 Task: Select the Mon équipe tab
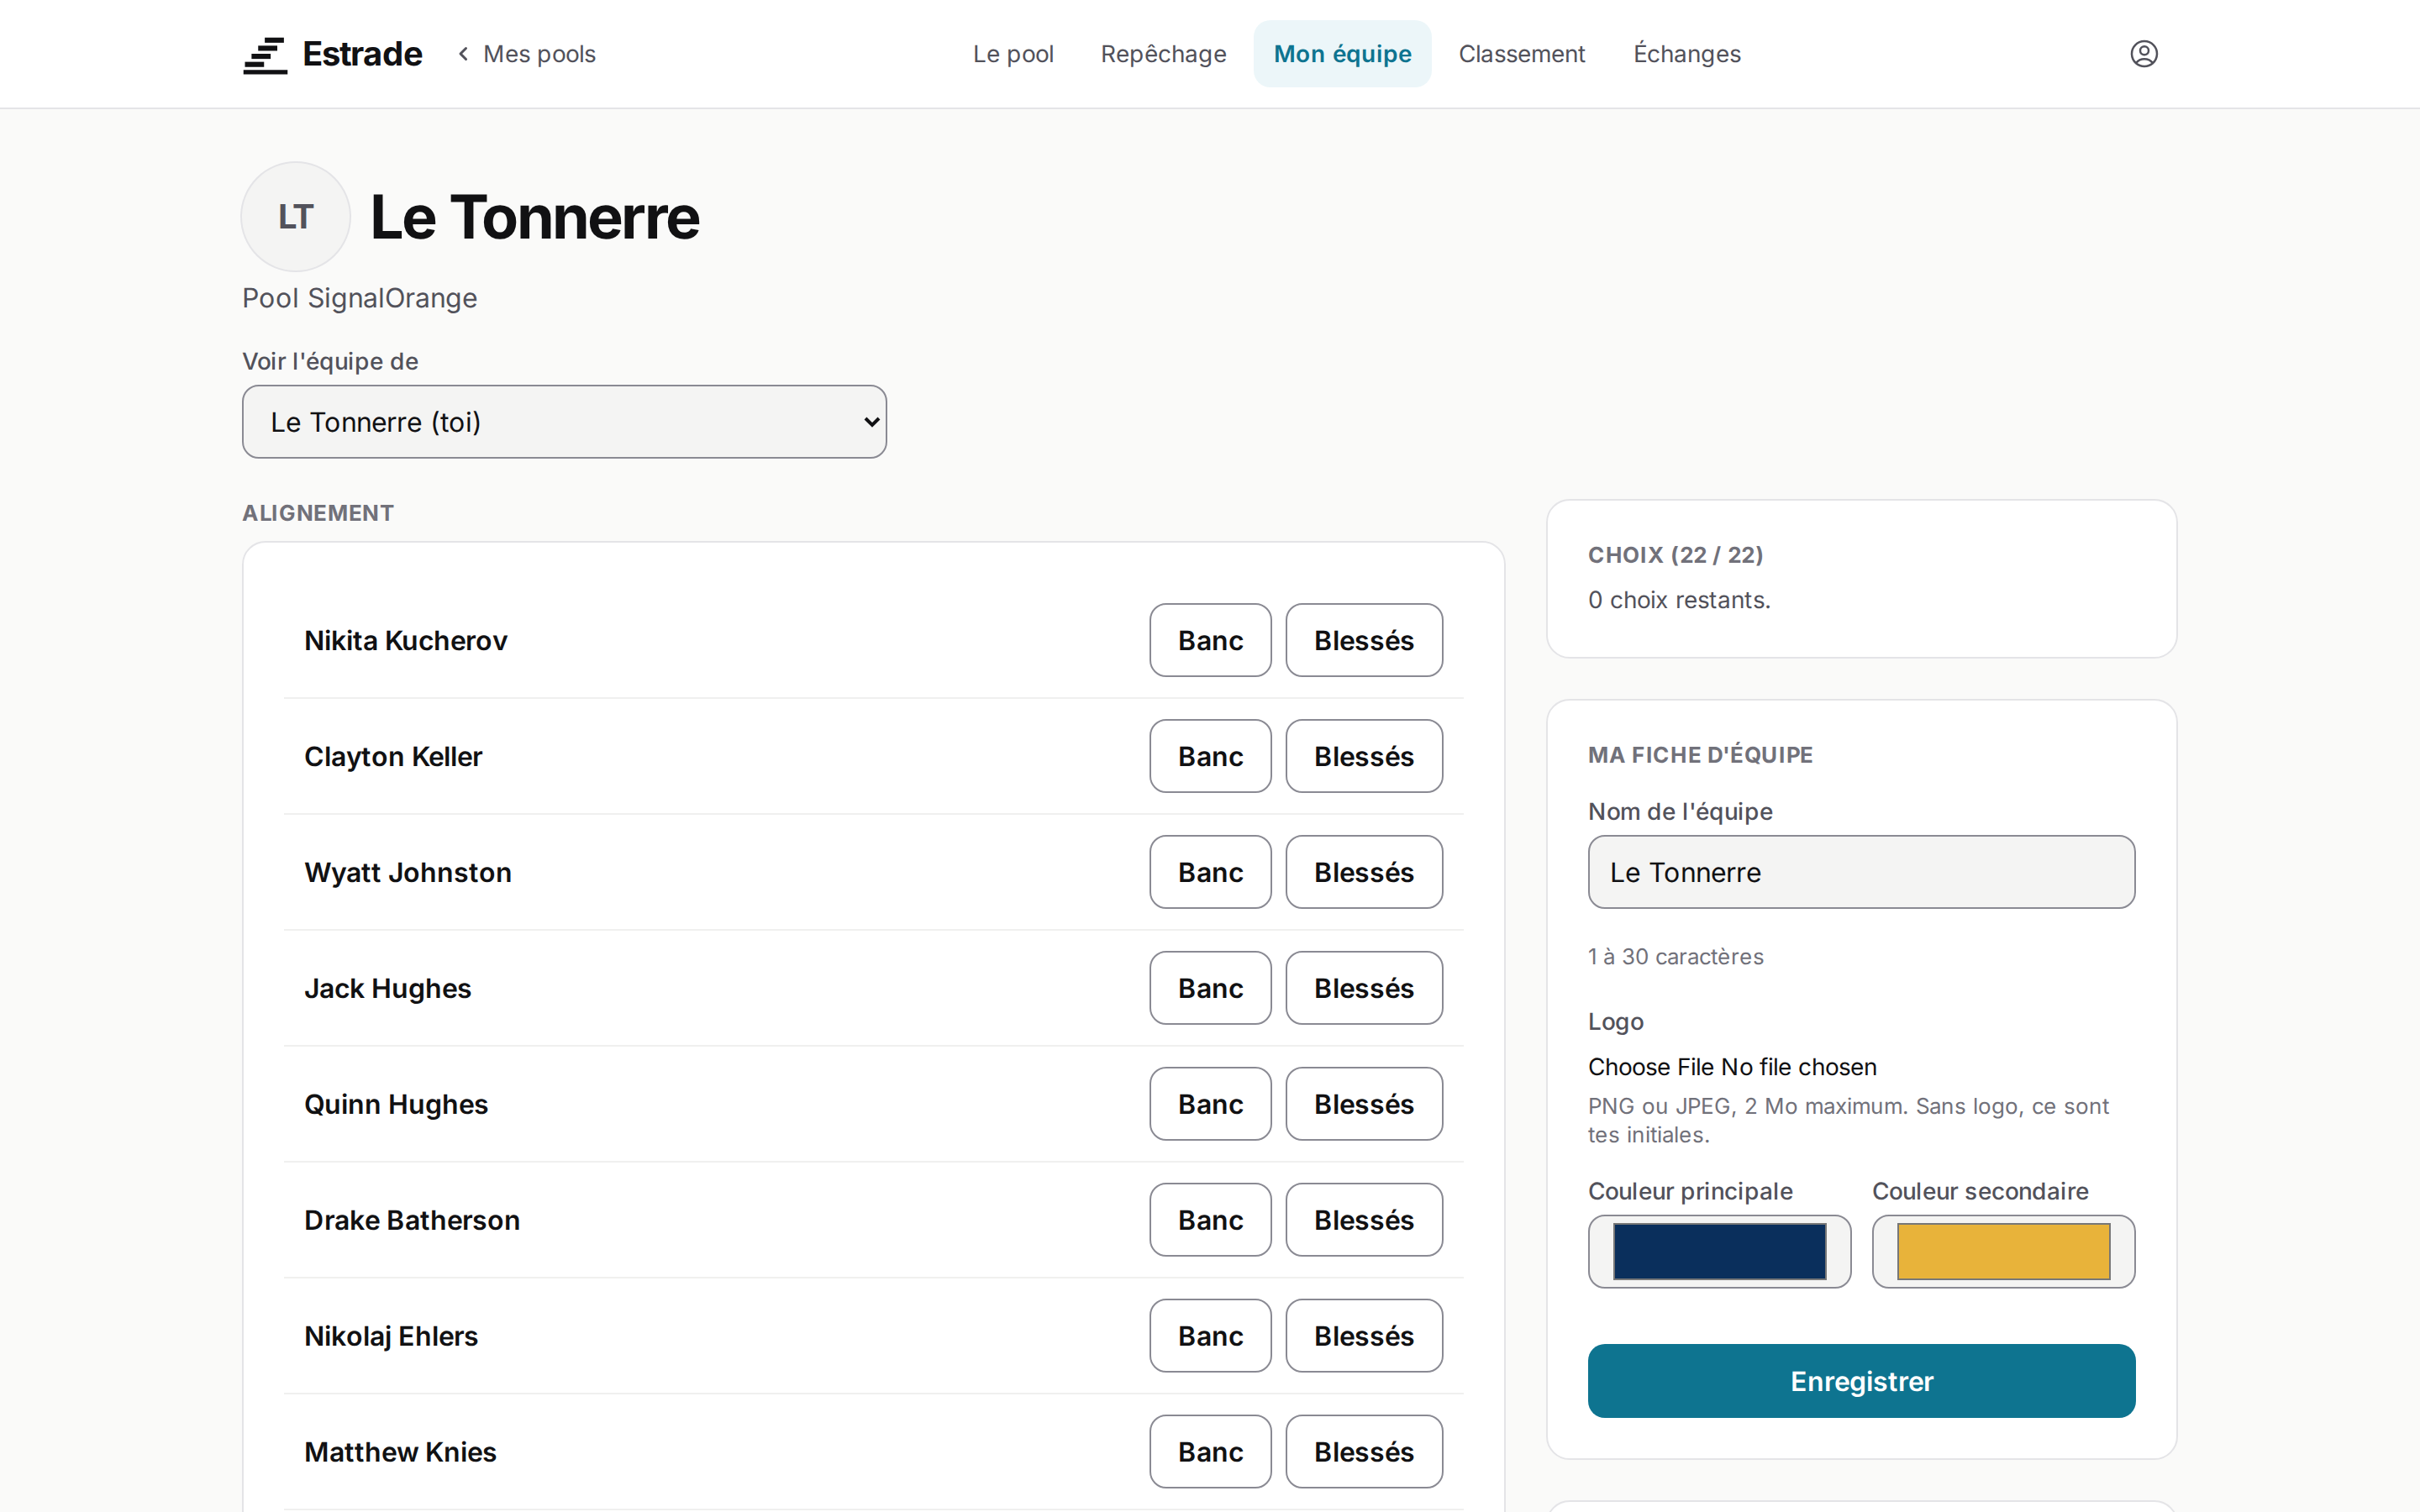1342,54
